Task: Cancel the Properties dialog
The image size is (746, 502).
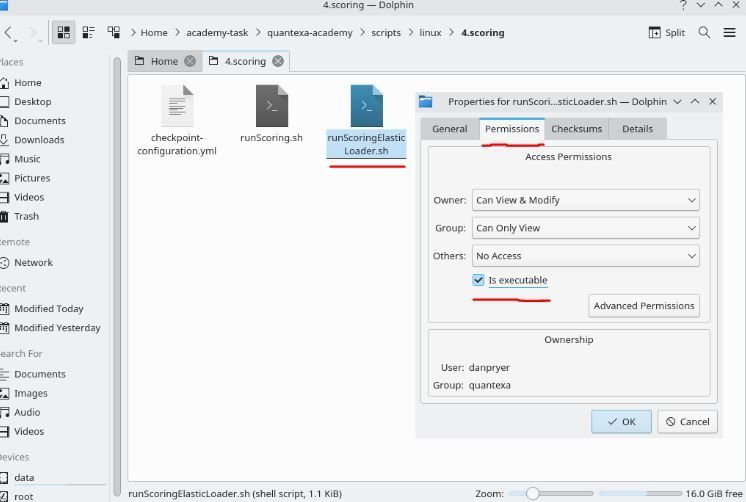Action: click(x=687, y=422)
